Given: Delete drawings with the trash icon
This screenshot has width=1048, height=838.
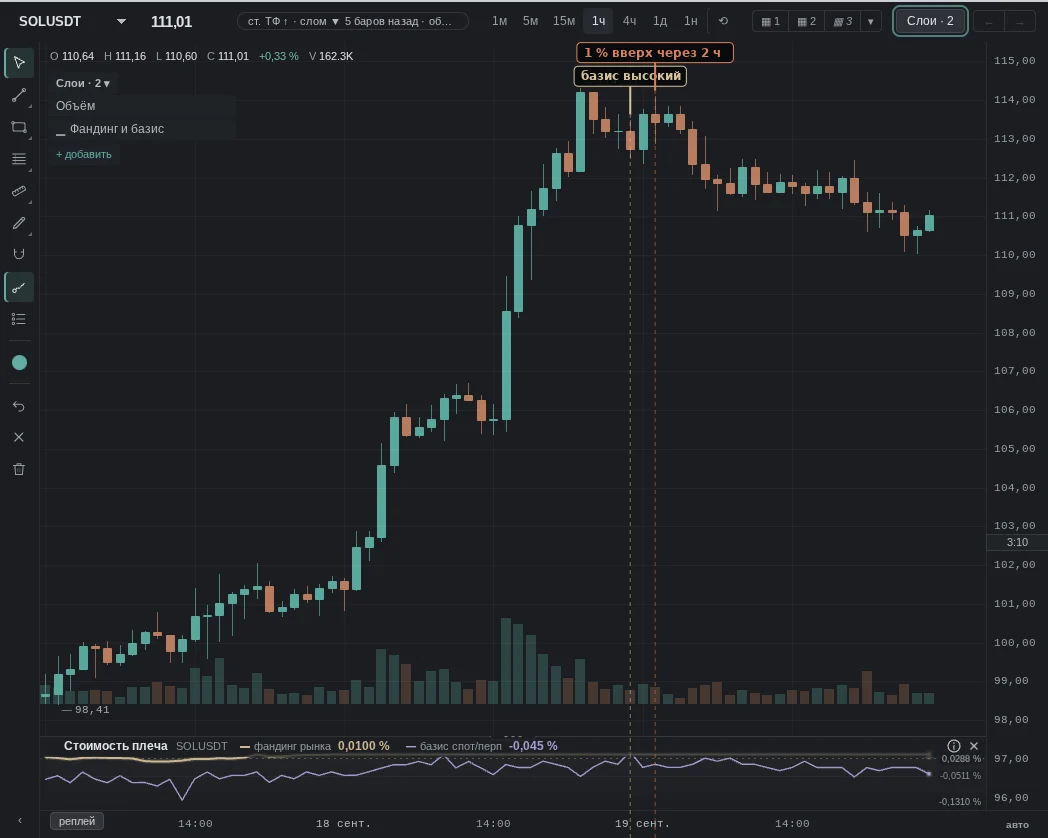Looking at the screenshot, I should point(19,469).
